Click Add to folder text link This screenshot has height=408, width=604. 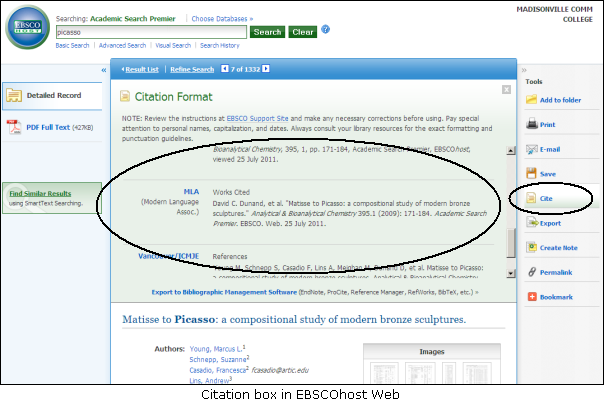pos(560,100)
